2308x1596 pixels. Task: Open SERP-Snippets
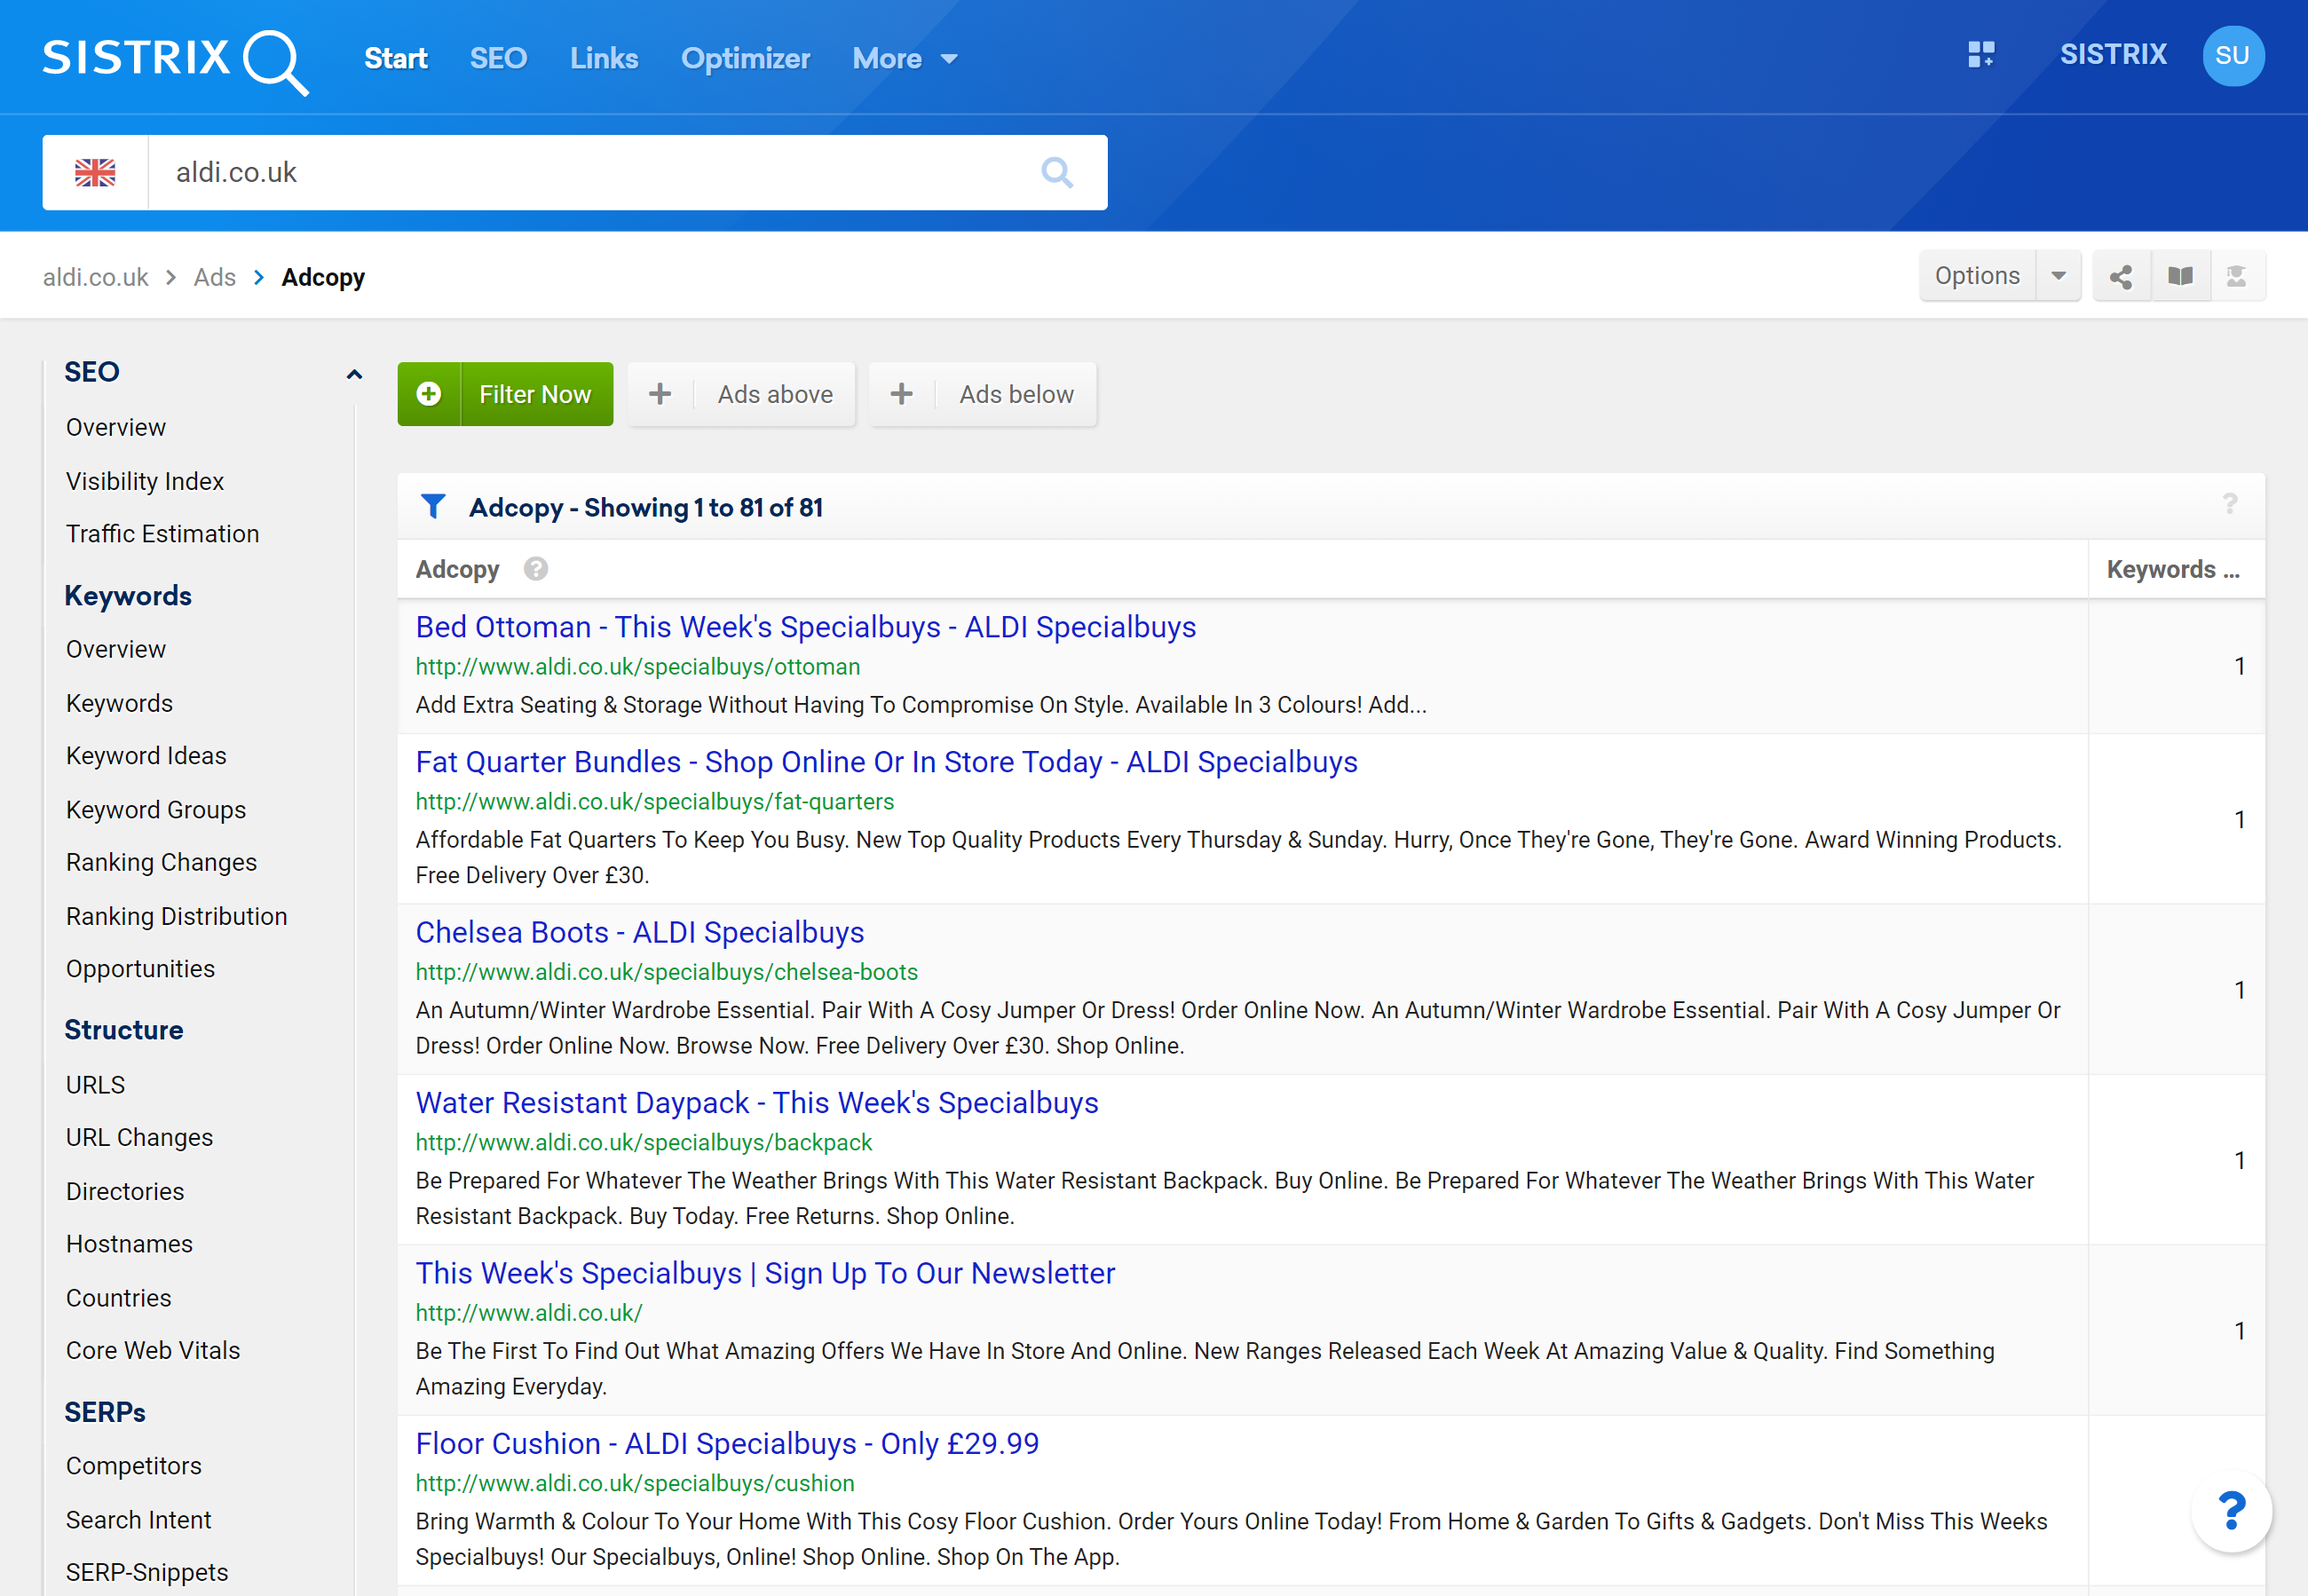147,1572
